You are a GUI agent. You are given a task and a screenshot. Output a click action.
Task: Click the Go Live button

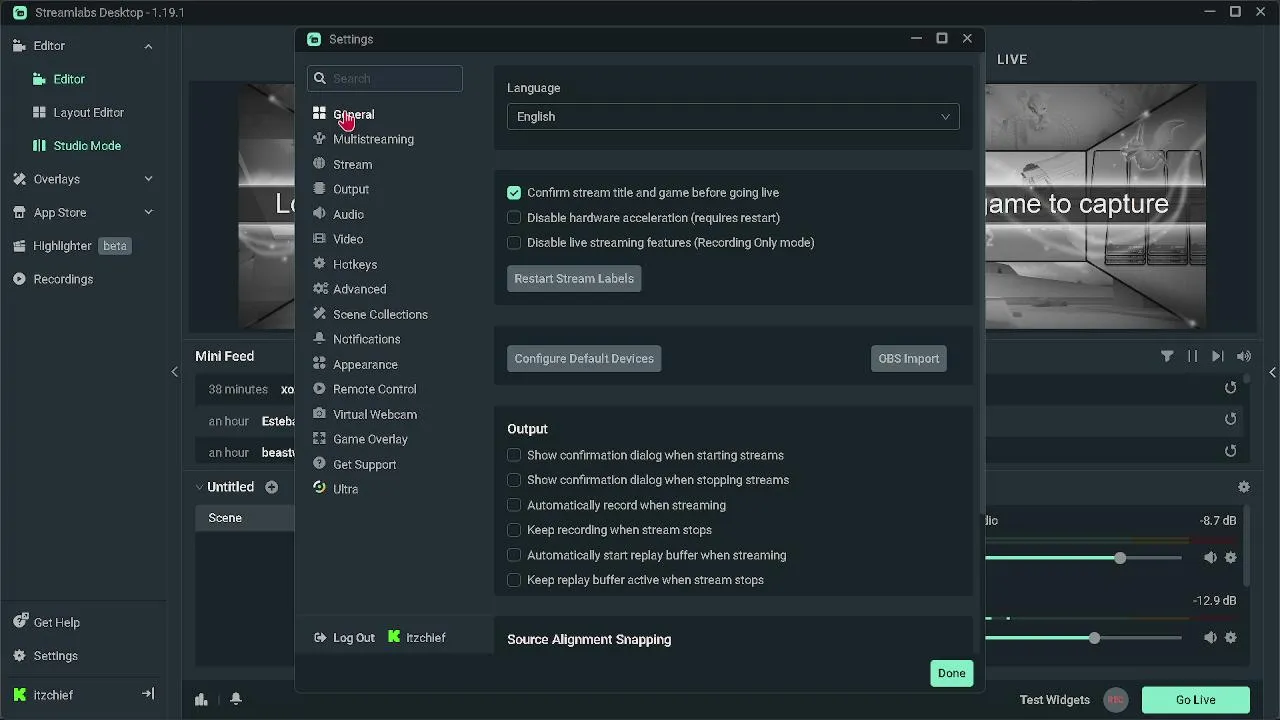pos(1196,700)
